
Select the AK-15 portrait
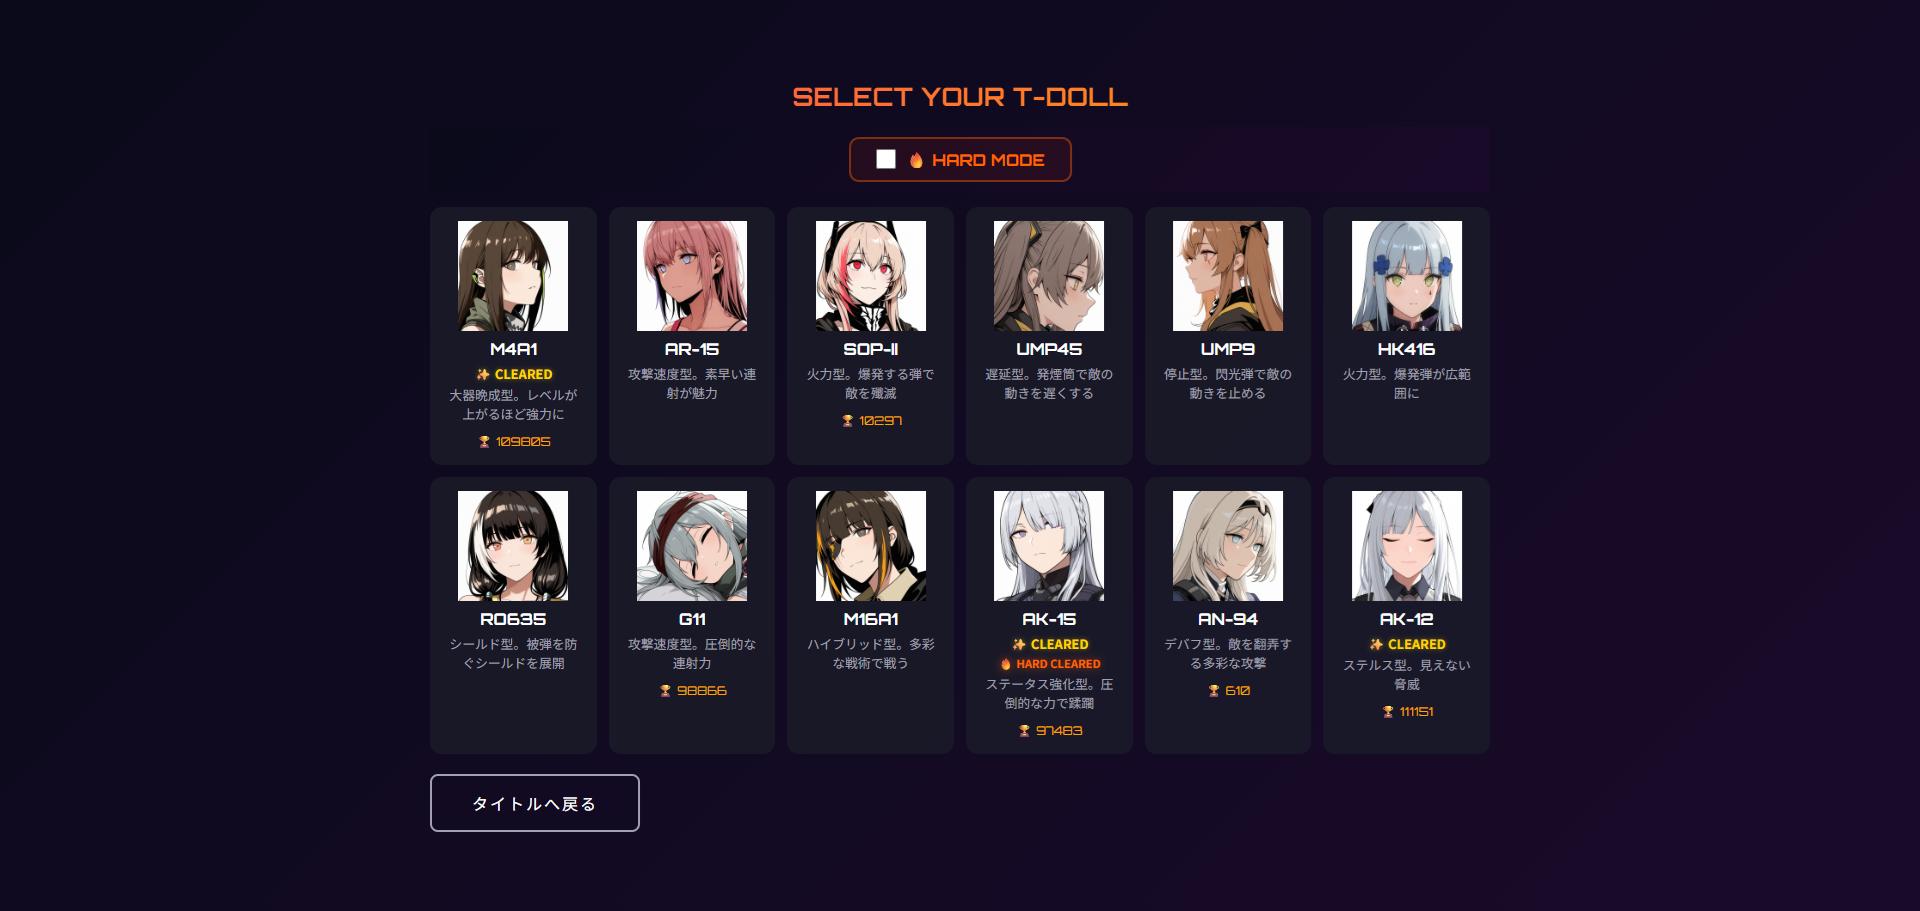tap(1049, 546)
